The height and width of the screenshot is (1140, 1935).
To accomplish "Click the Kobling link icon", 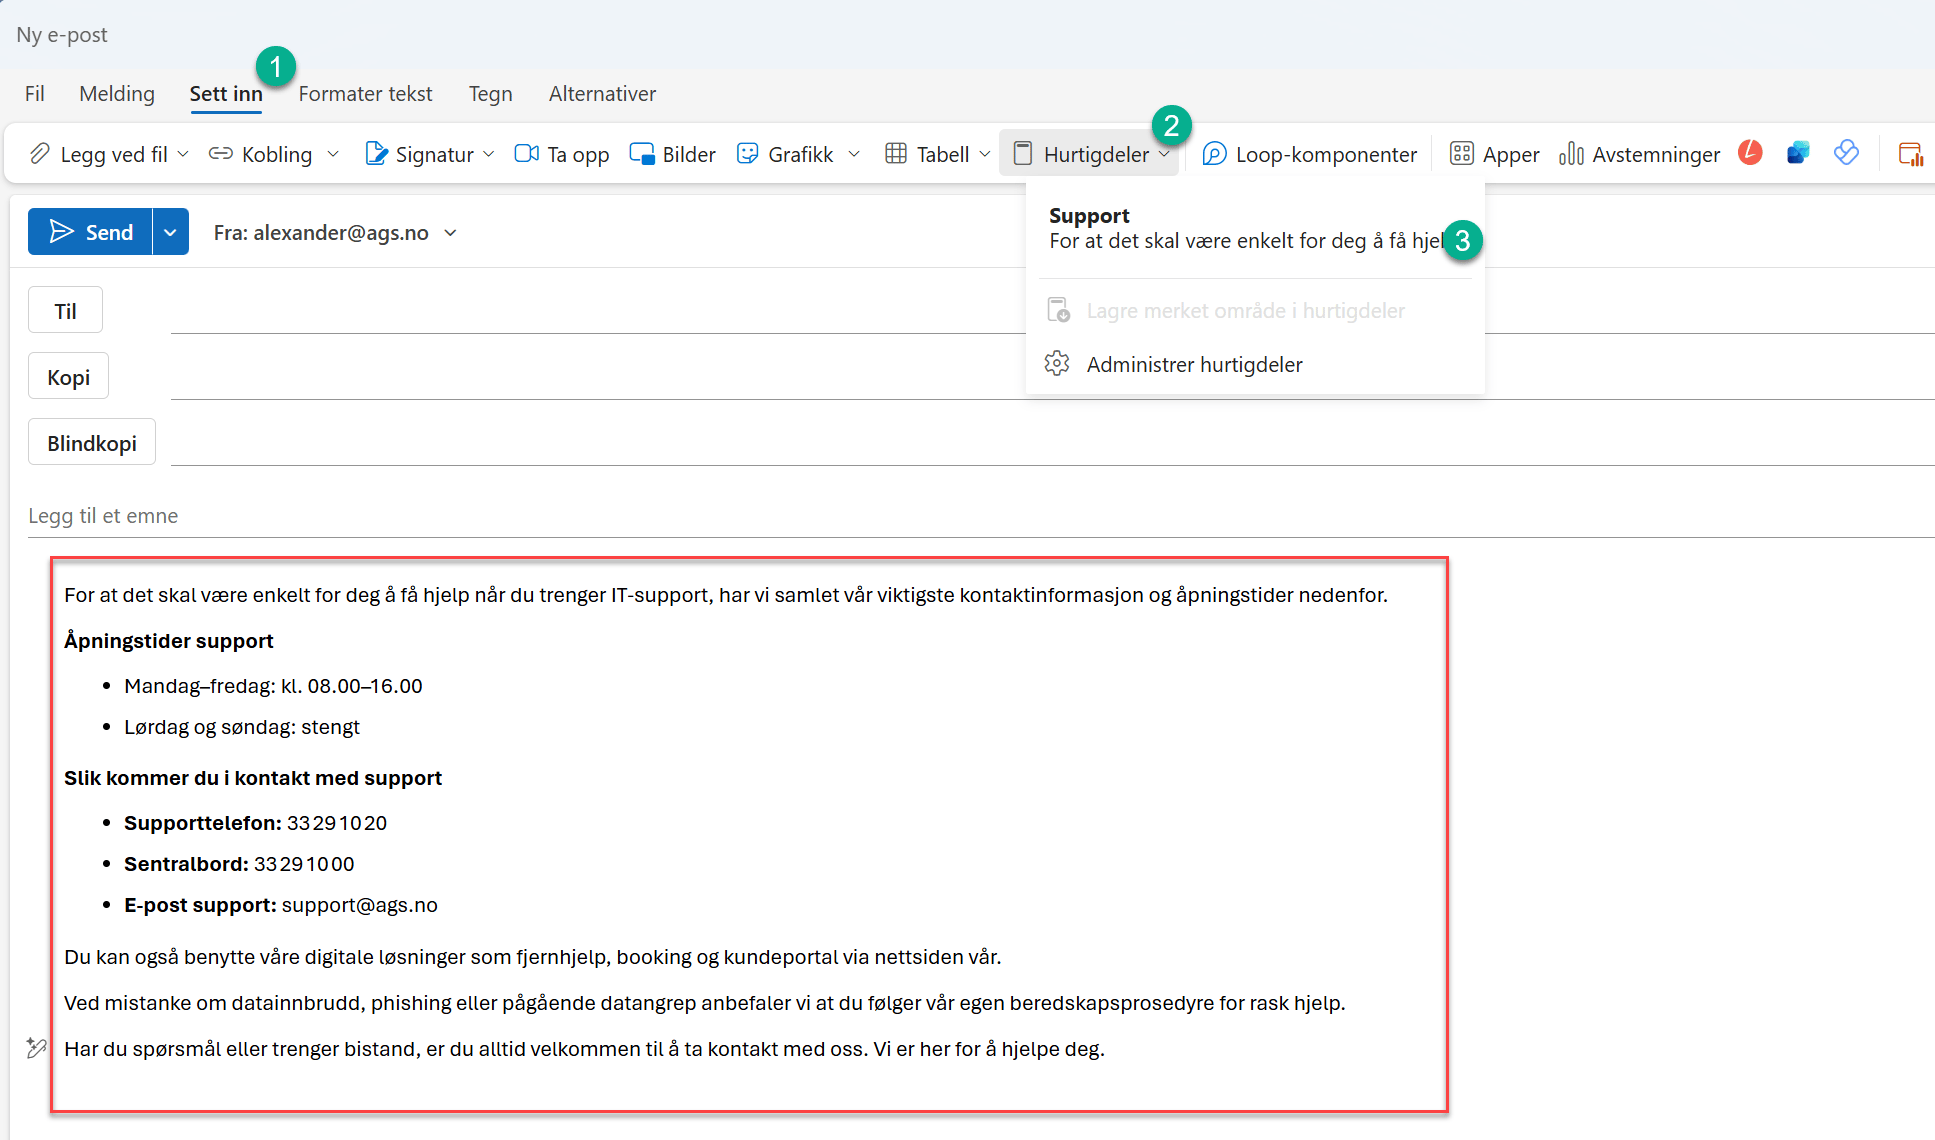I will click(x=220, y=154).
